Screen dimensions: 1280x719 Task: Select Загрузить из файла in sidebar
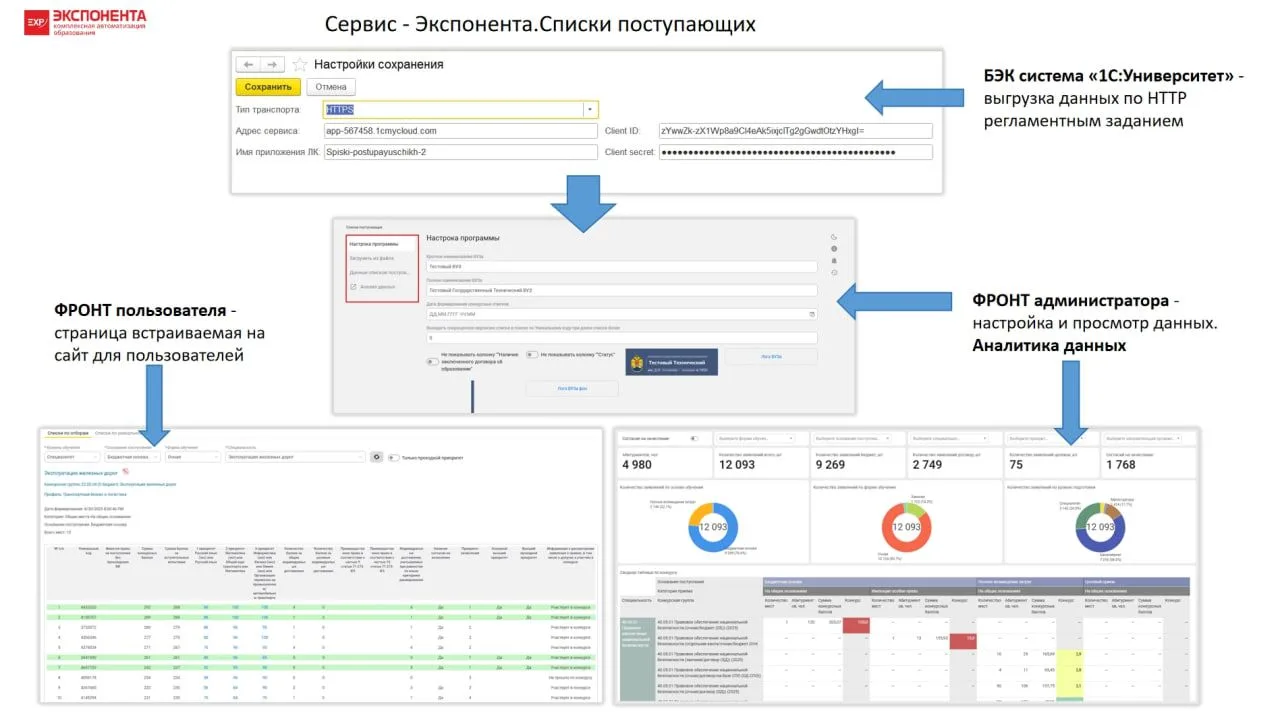372,258
